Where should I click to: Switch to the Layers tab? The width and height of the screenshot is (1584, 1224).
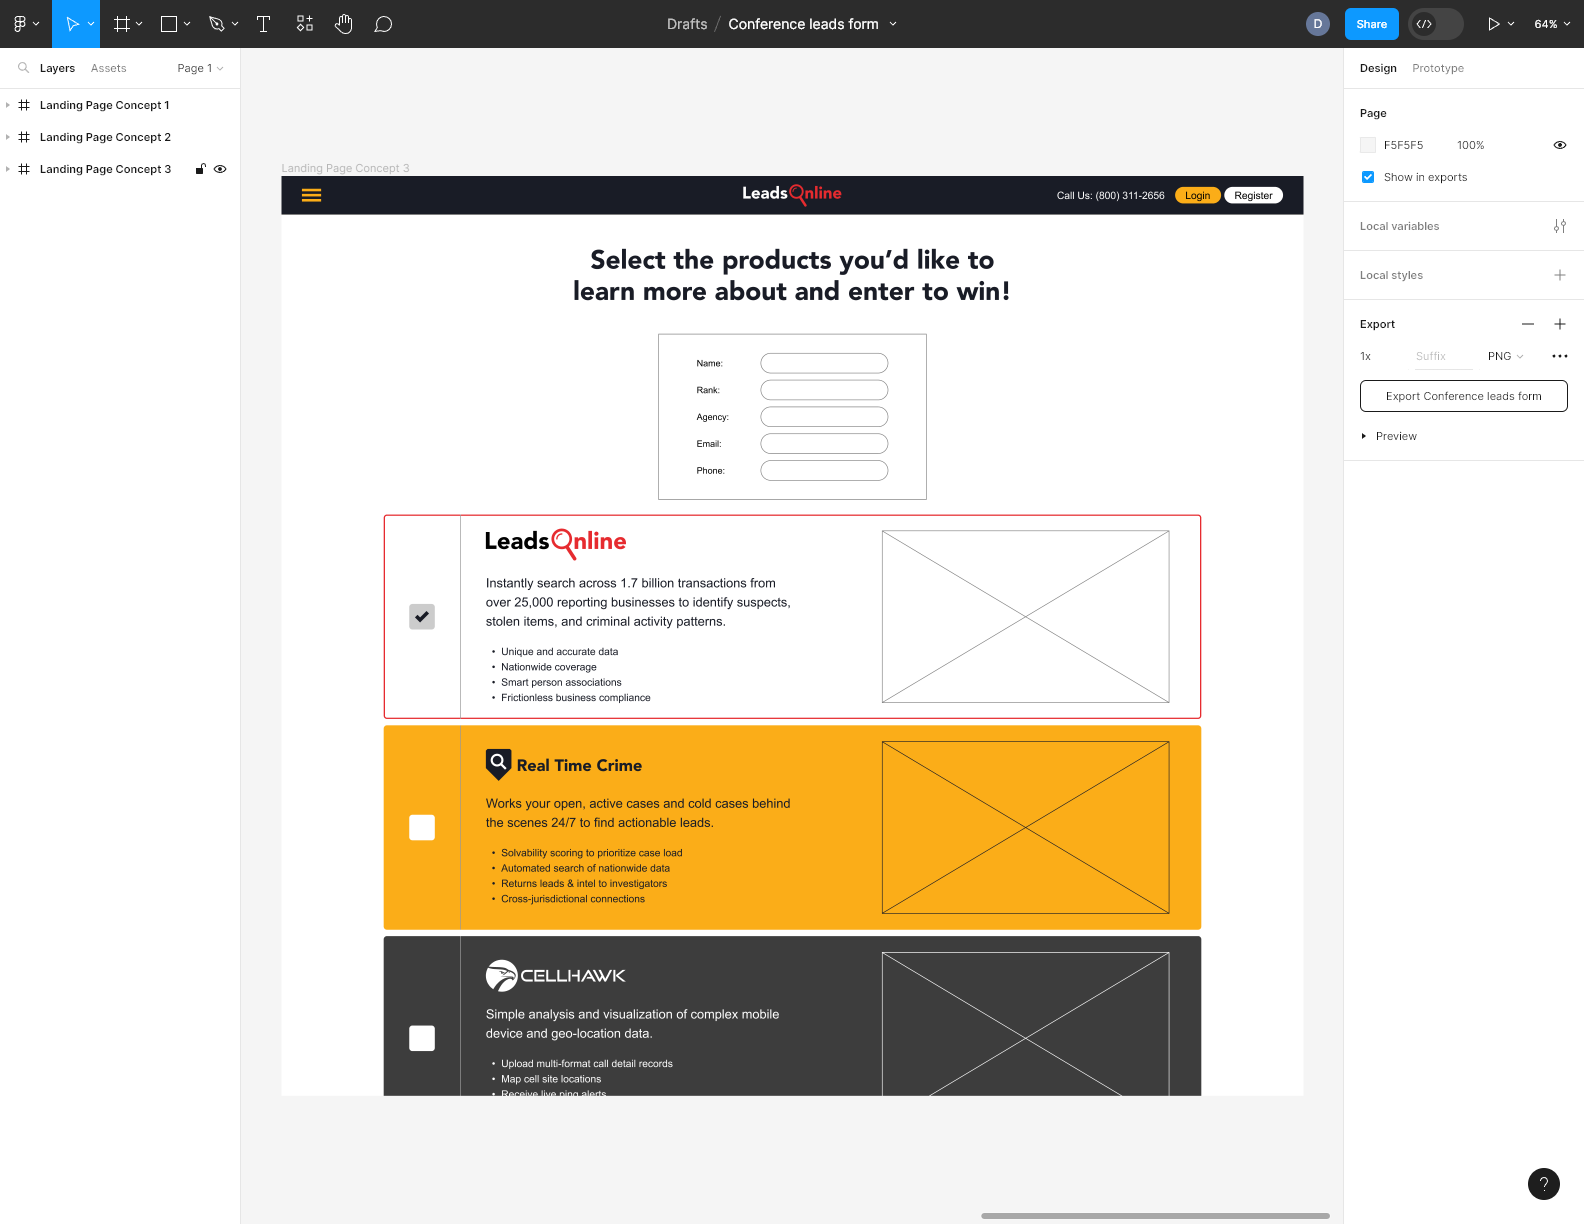pos(57,68)
